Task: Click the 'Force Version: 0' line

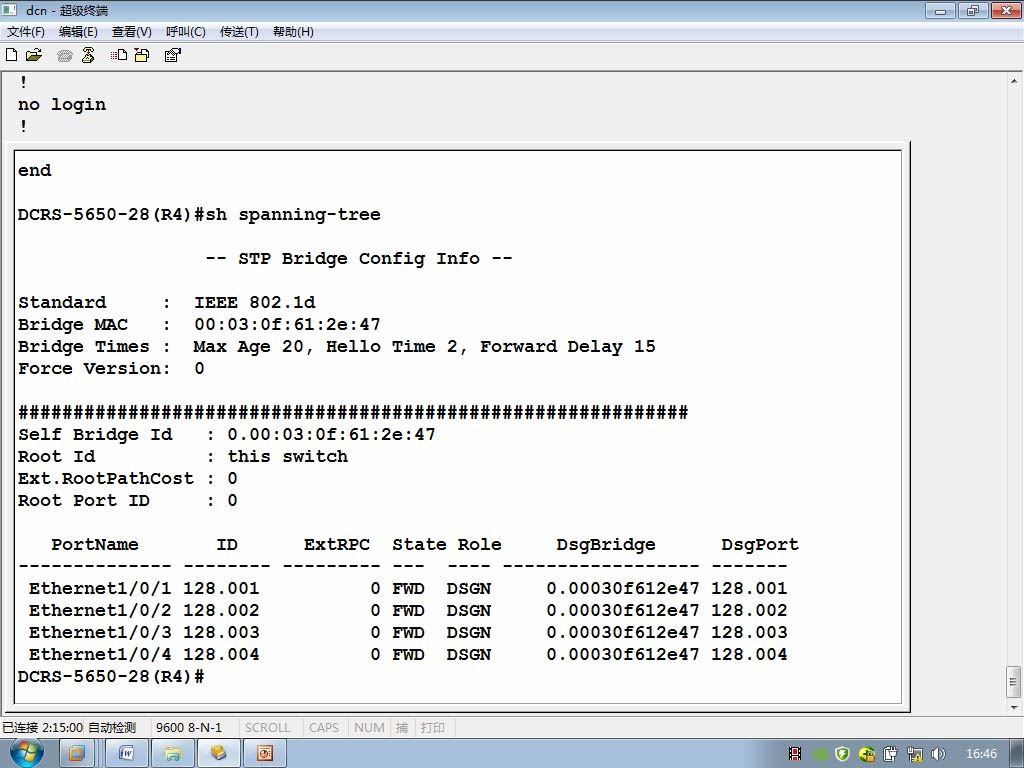Action: coord(111,368)
